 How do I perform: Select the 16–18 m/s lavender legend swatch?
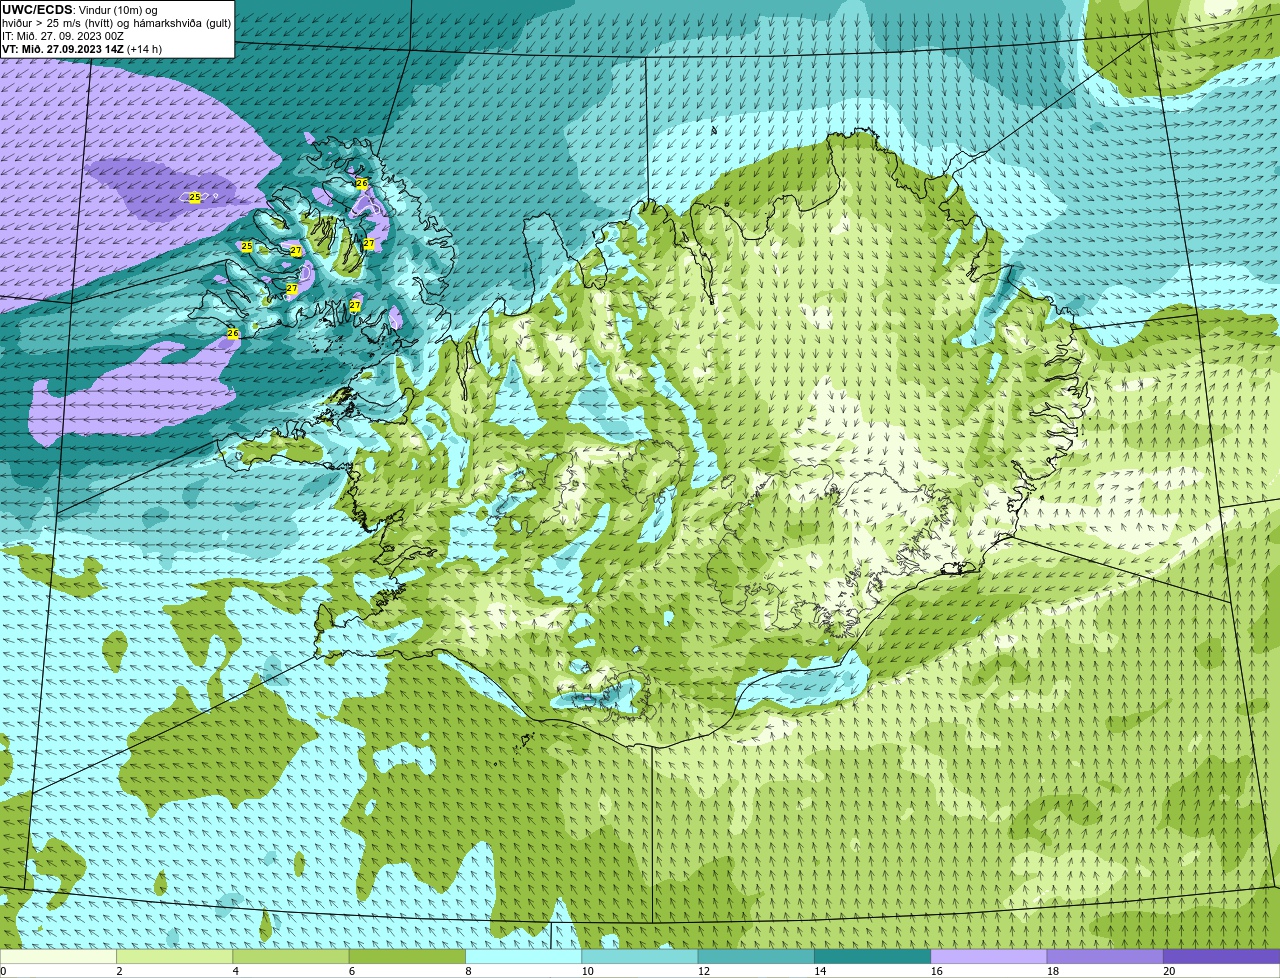coord(989,956)
